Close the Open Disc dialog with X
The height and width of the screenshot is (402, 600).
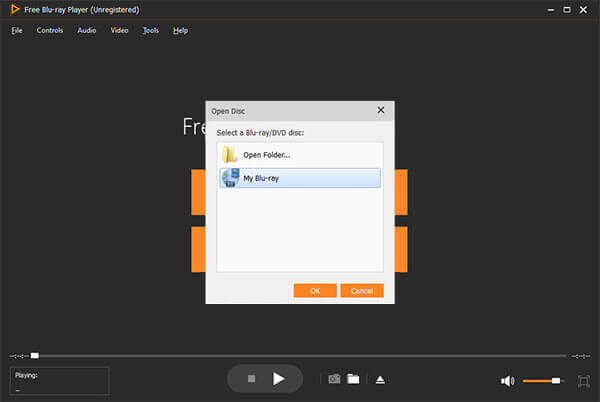[381, 111]
